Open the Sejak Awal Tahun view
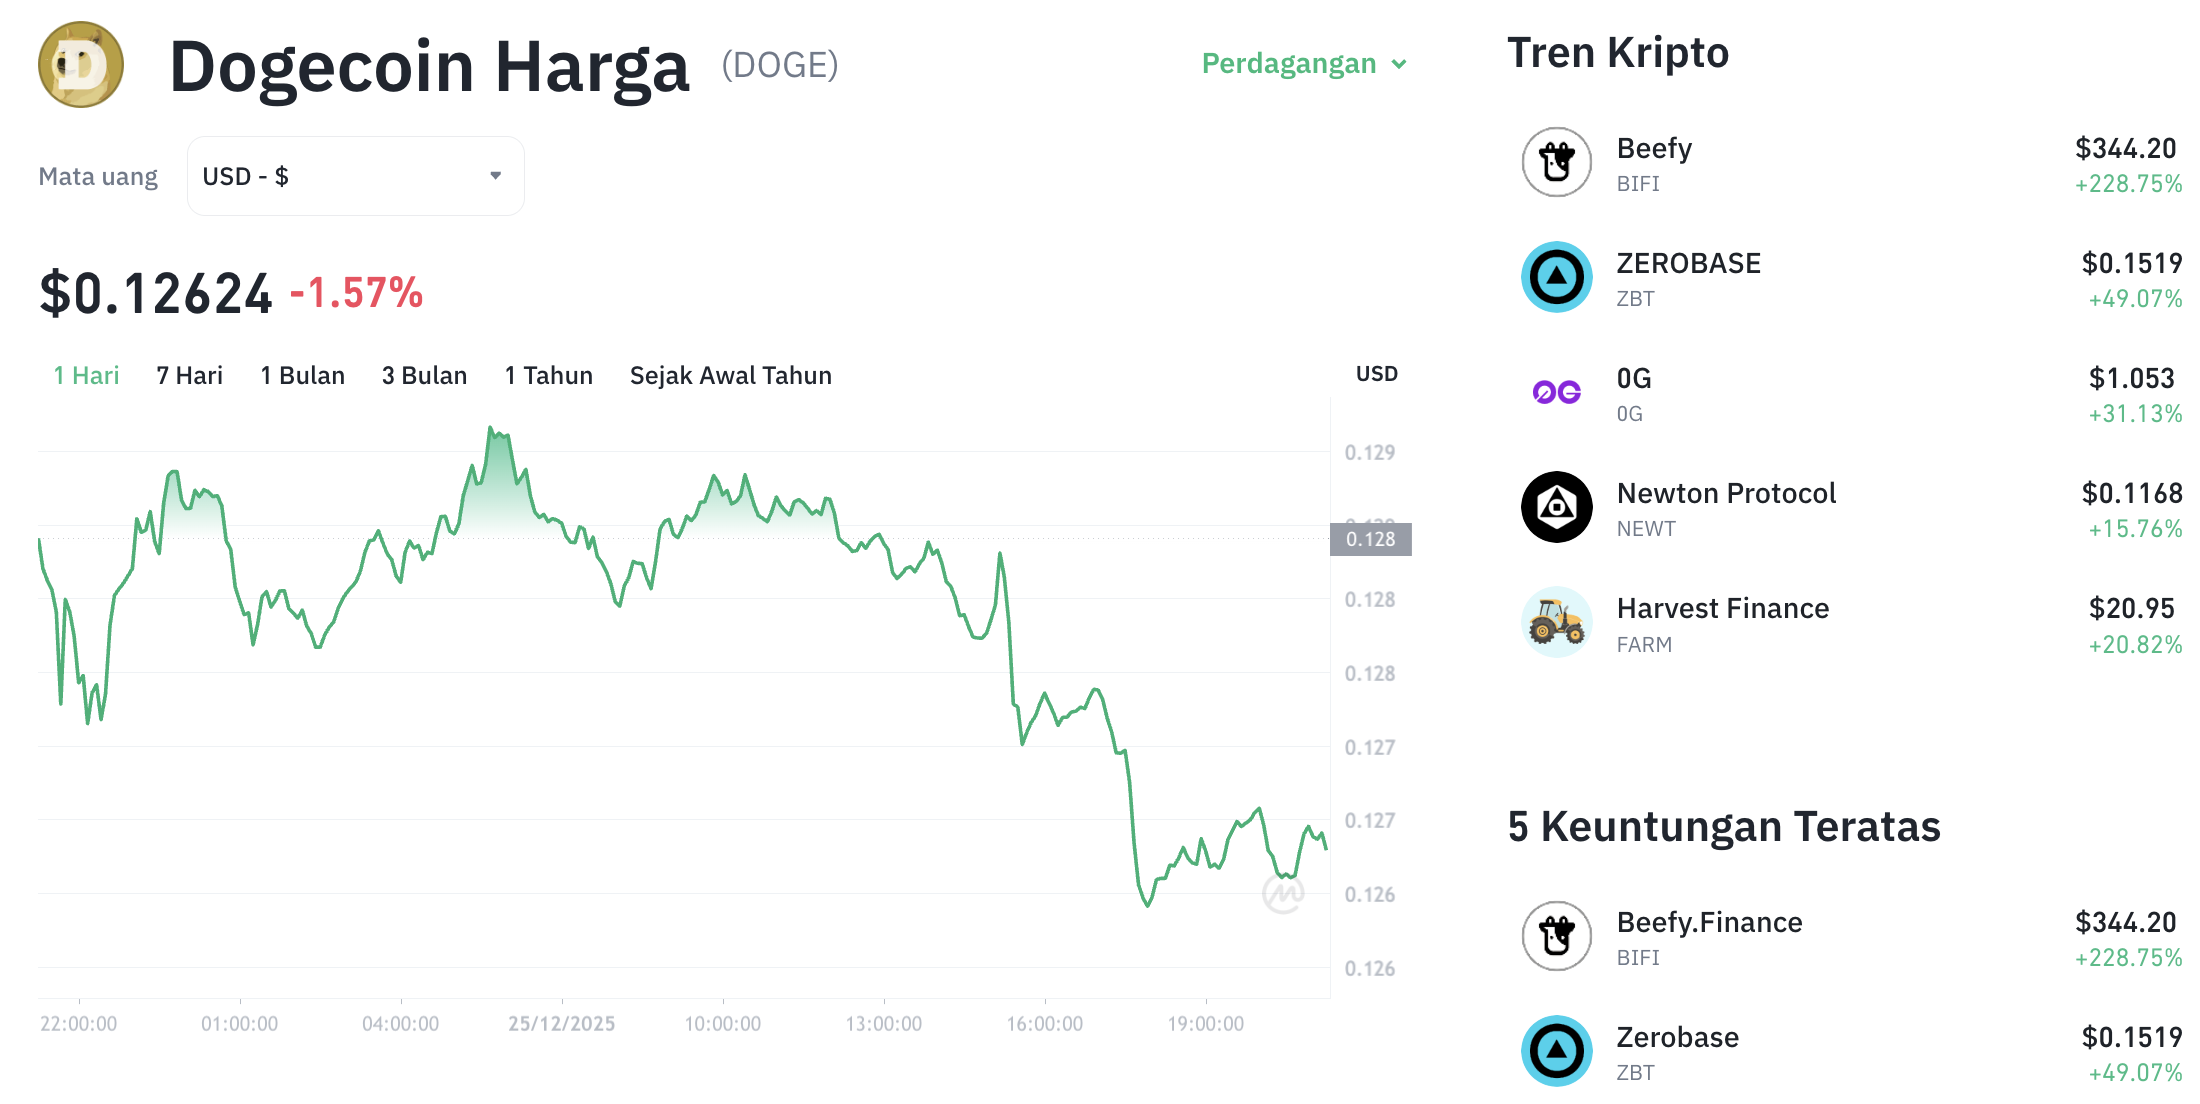Viewport: 2200px width, 1104px height. (730, 375)
